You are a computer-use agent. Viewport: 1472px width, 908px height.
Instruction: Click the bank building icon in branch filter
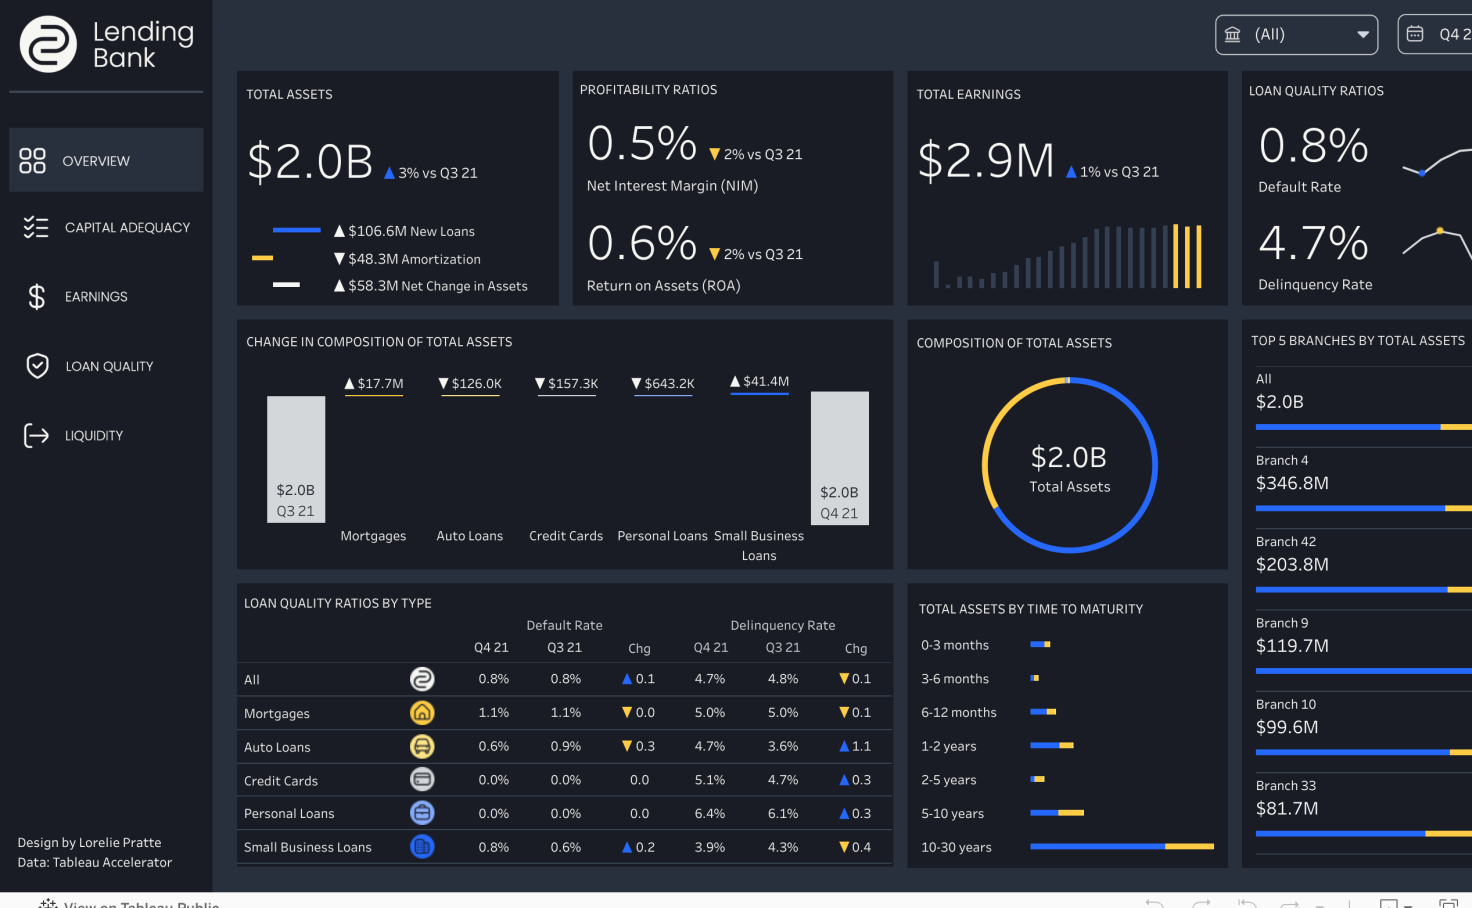pyautogui.click(x=1233, y=35)
